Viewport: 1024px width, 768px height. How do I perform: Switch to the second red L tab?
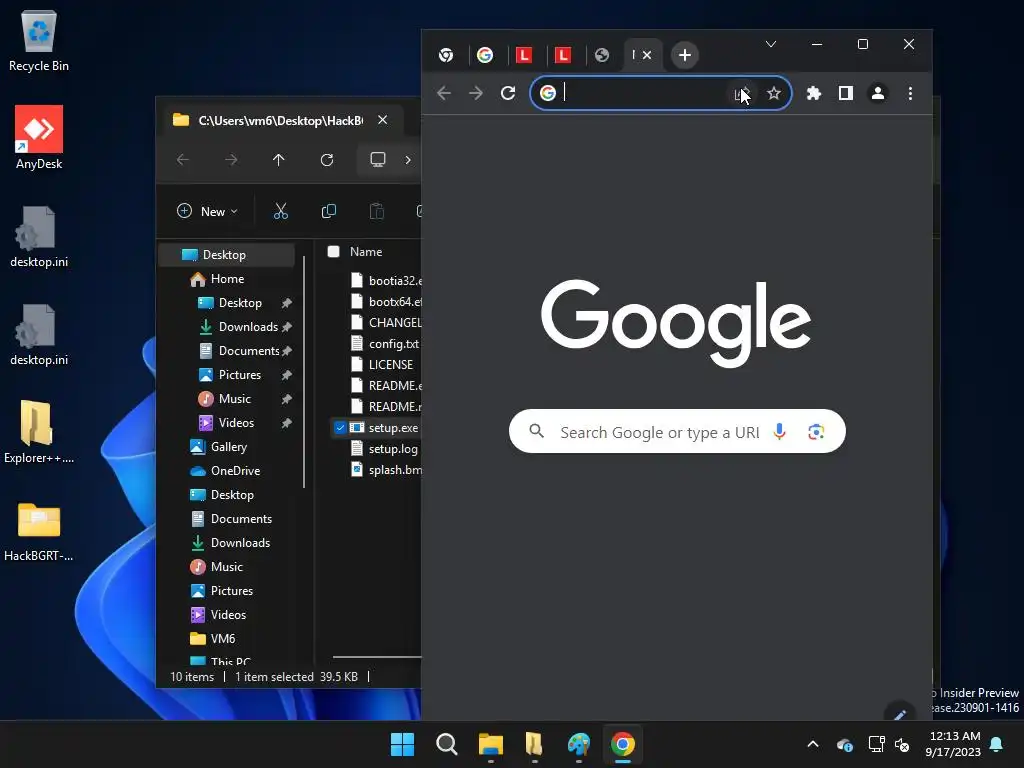(563, 55)
